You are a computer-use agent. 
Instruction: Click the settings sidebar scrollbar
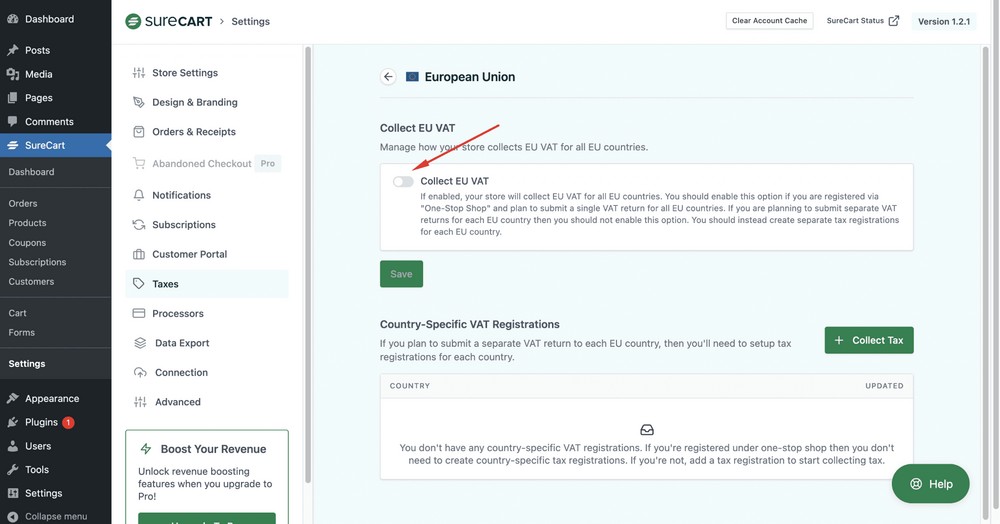coord(308,265)
